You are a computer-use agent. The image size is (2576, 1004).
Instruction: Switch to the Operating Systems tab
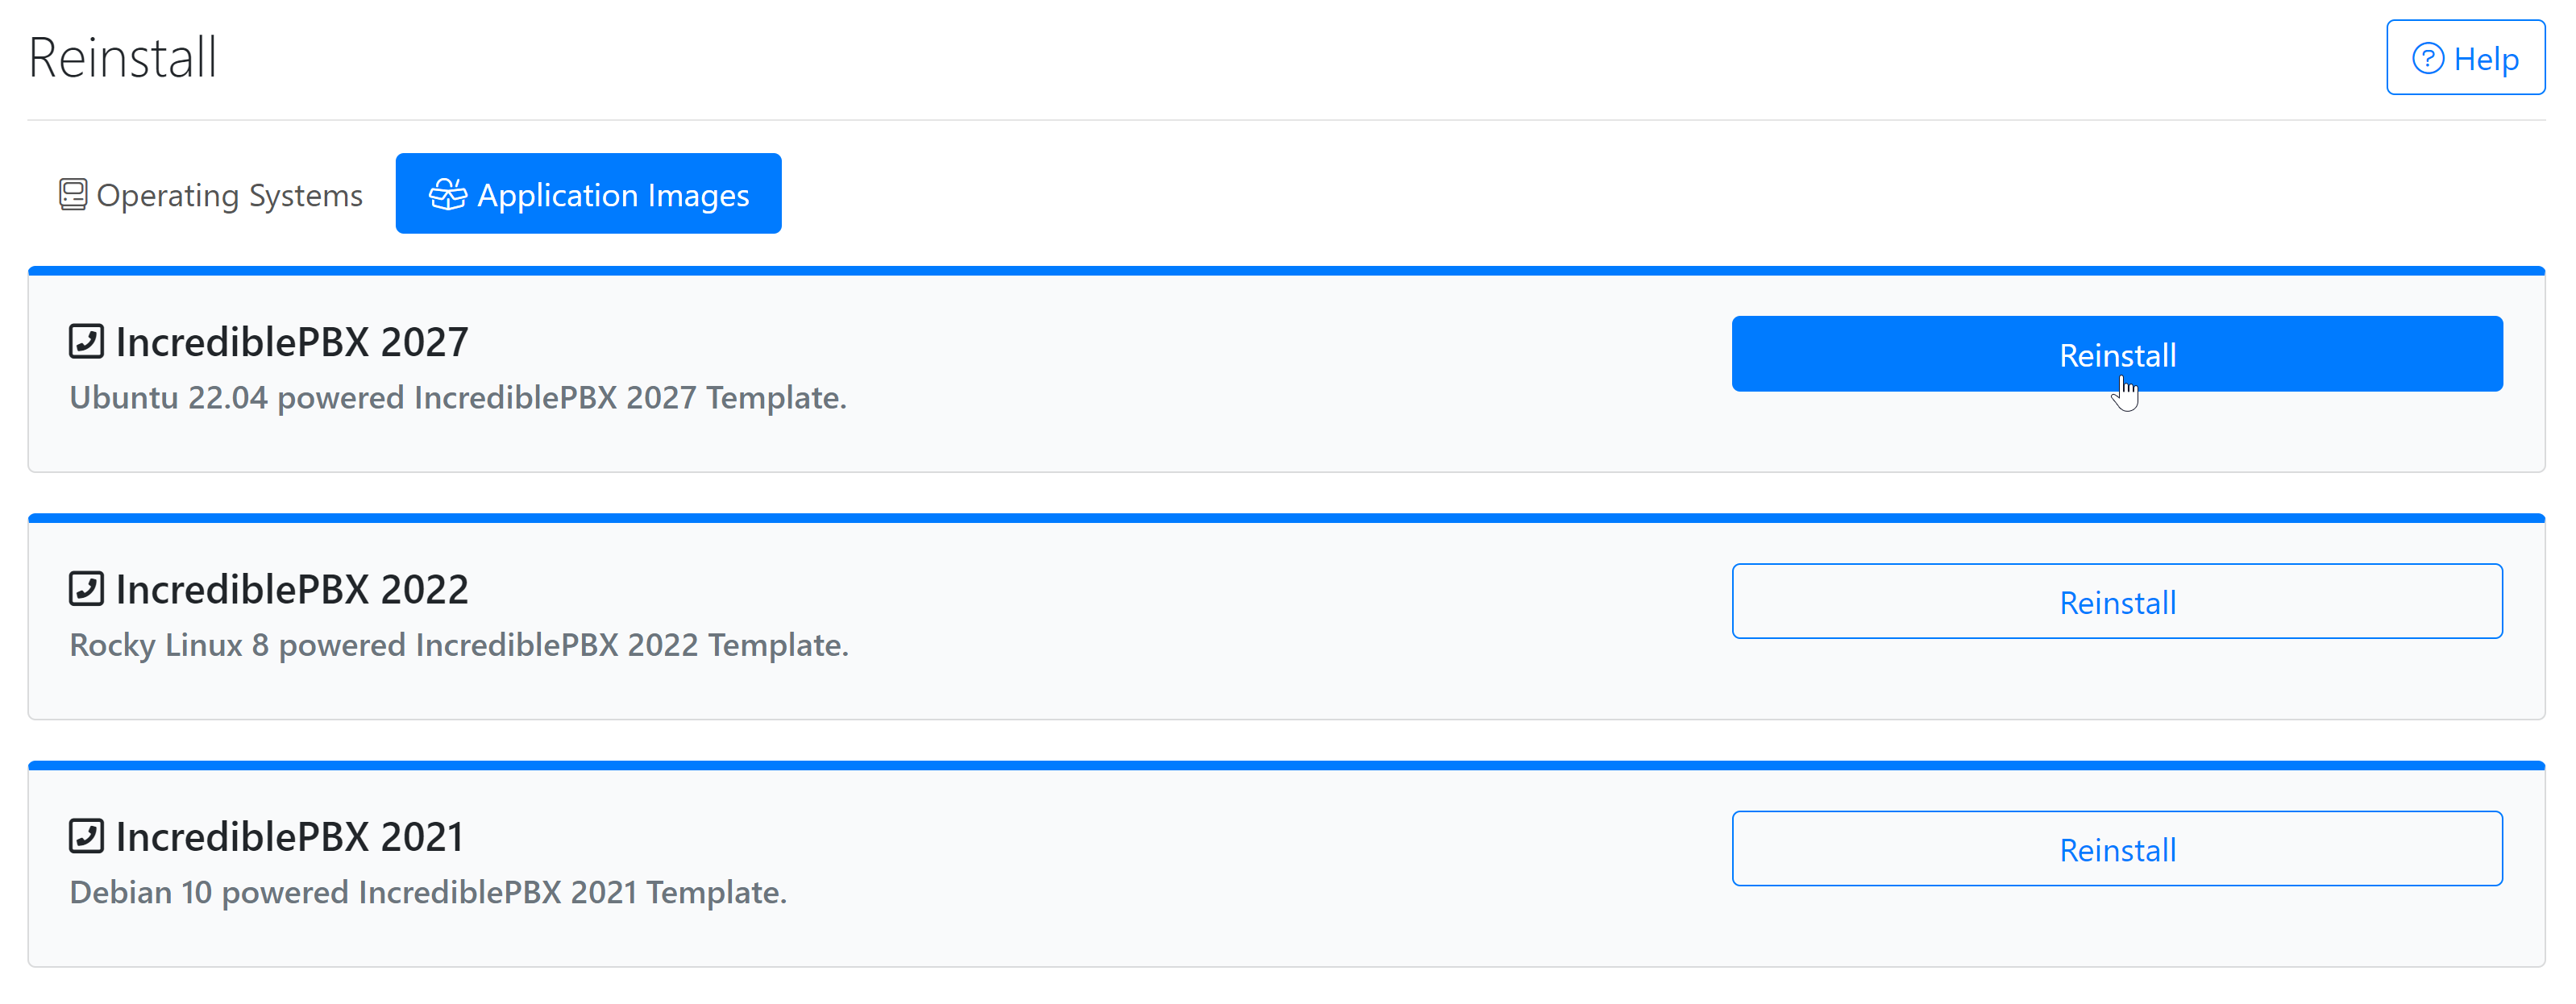coord(211,194)
